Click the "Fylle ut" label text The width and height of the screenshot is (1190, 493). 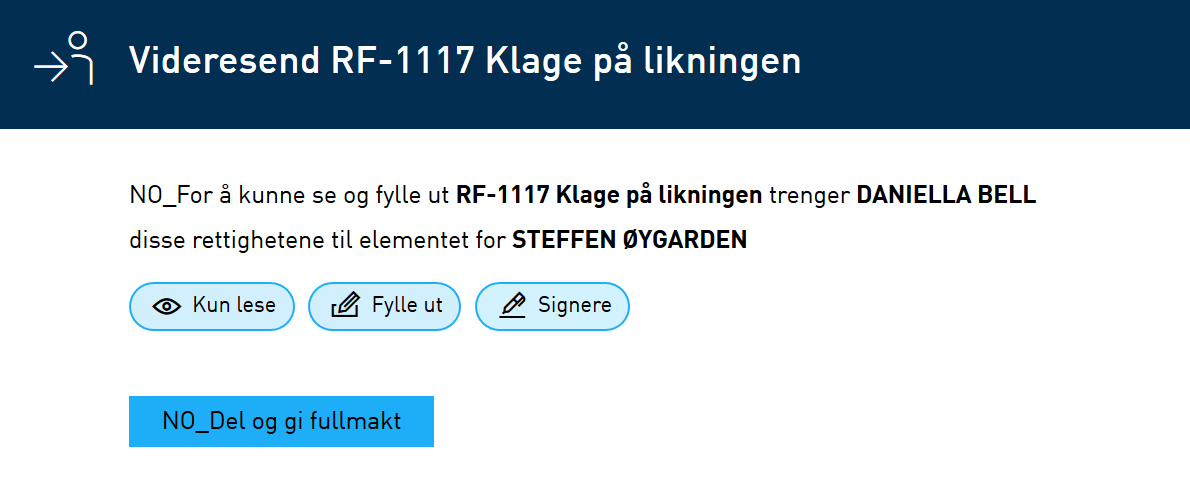coord(408,306)
